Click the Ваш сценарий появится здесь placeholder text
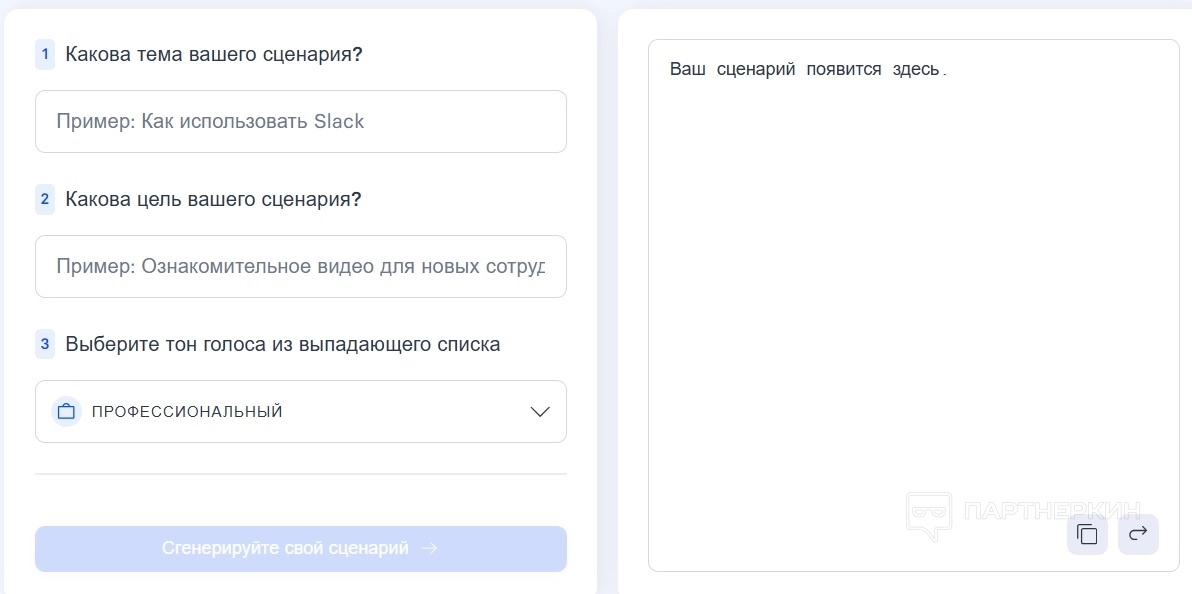Screen dimensions: 1192x594 (x=807, y=70)
